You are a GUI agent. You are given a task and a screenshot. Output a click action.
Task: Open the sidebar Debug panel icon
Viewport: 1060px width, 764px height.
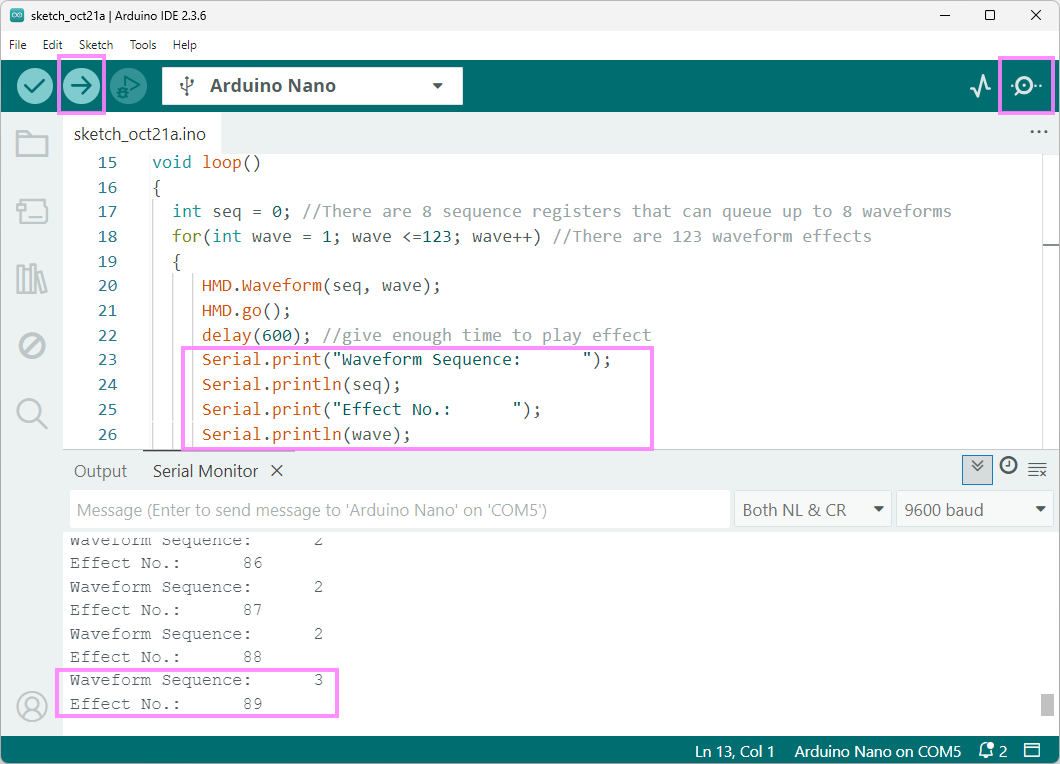32,346
